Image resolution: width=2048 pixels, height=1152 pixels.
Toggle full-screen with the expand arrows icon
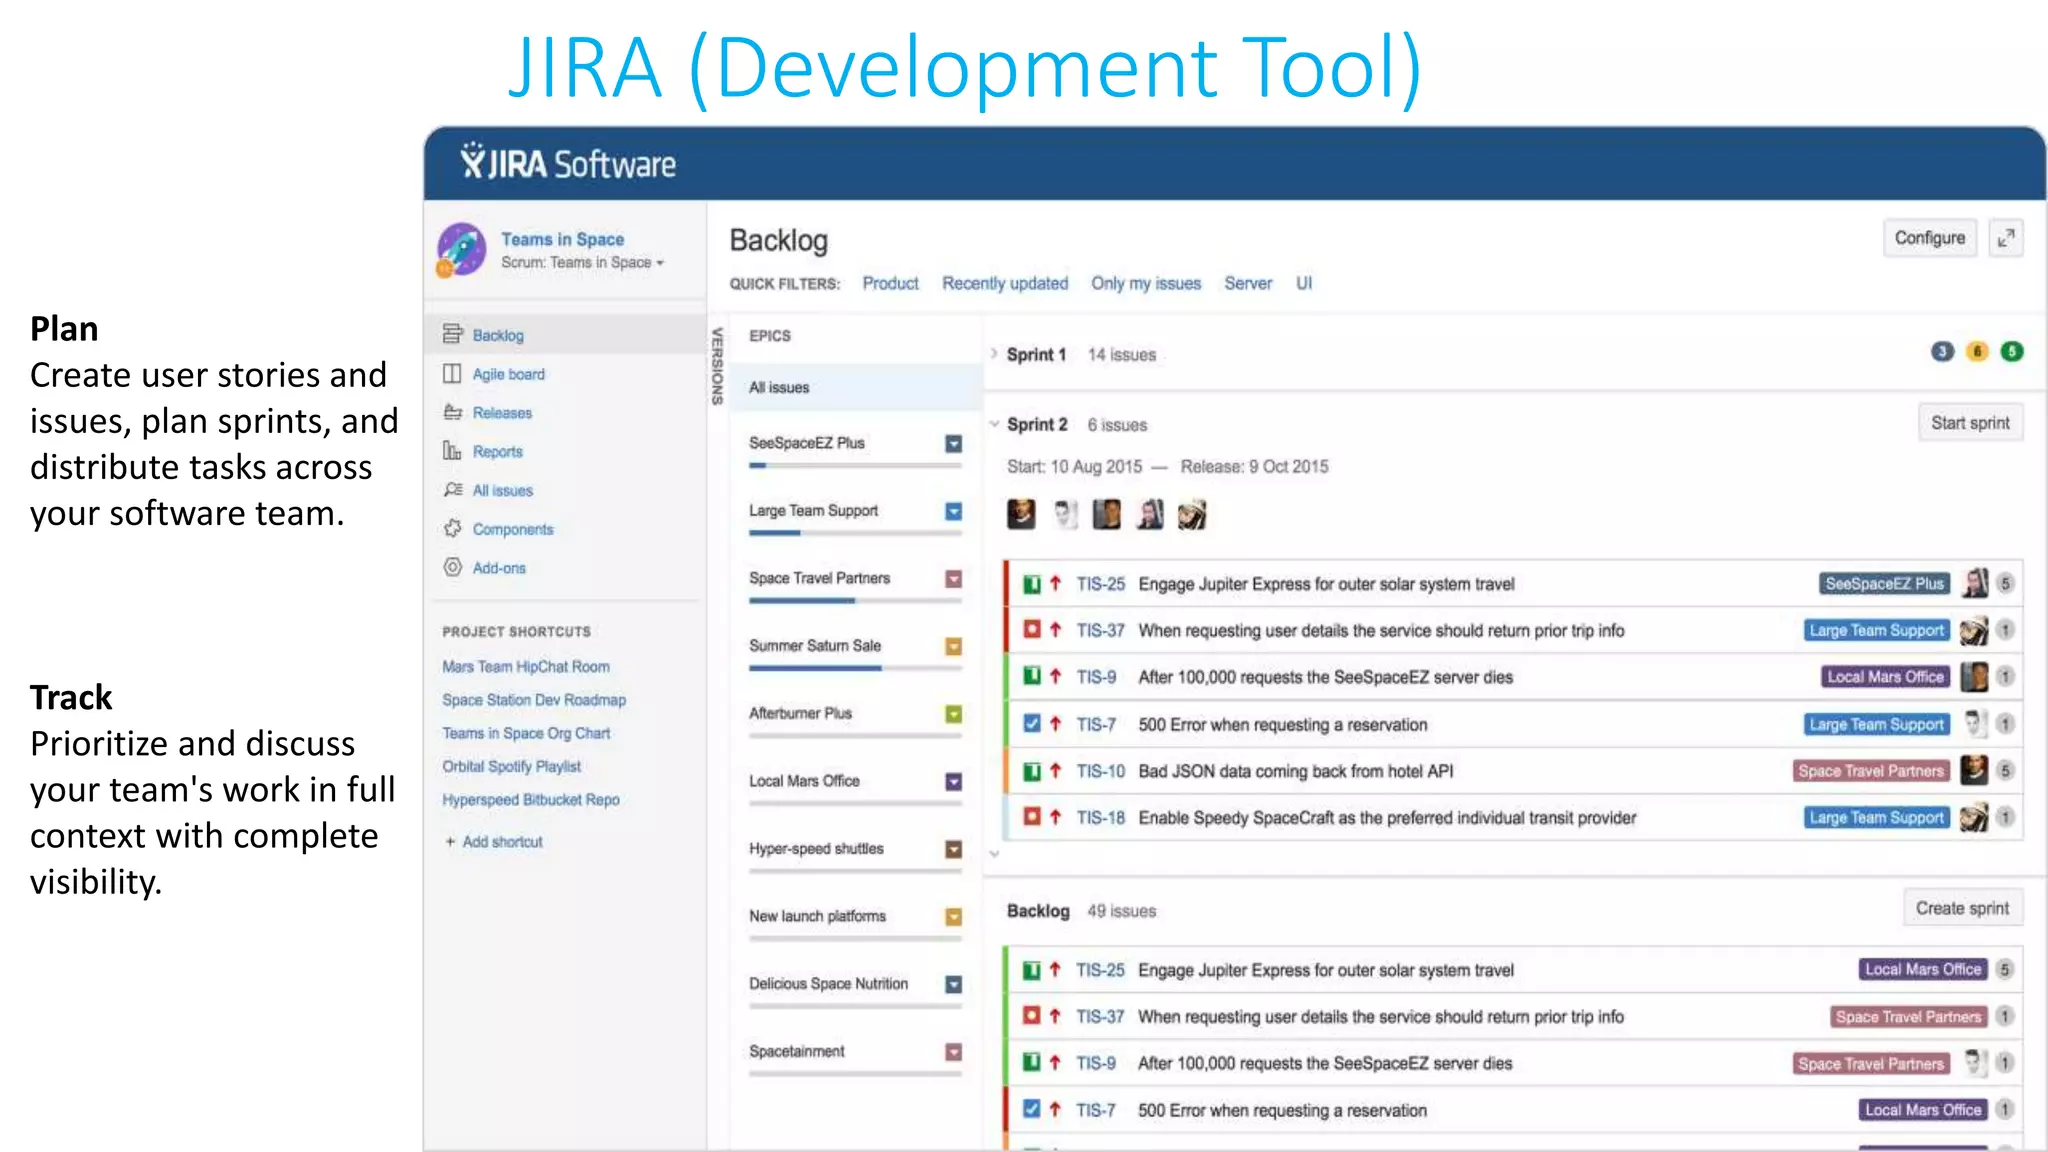pyautogui.click(x=2006, y=238)
